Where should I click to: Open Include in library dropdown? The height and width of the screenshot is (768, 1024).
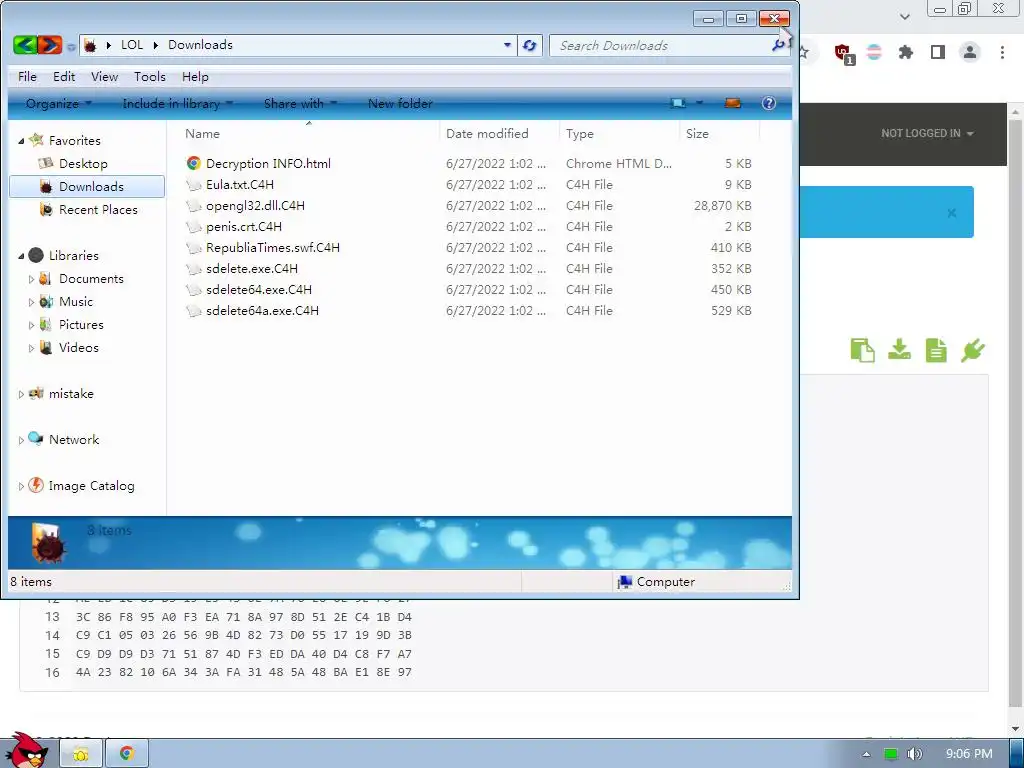point(177,103)
